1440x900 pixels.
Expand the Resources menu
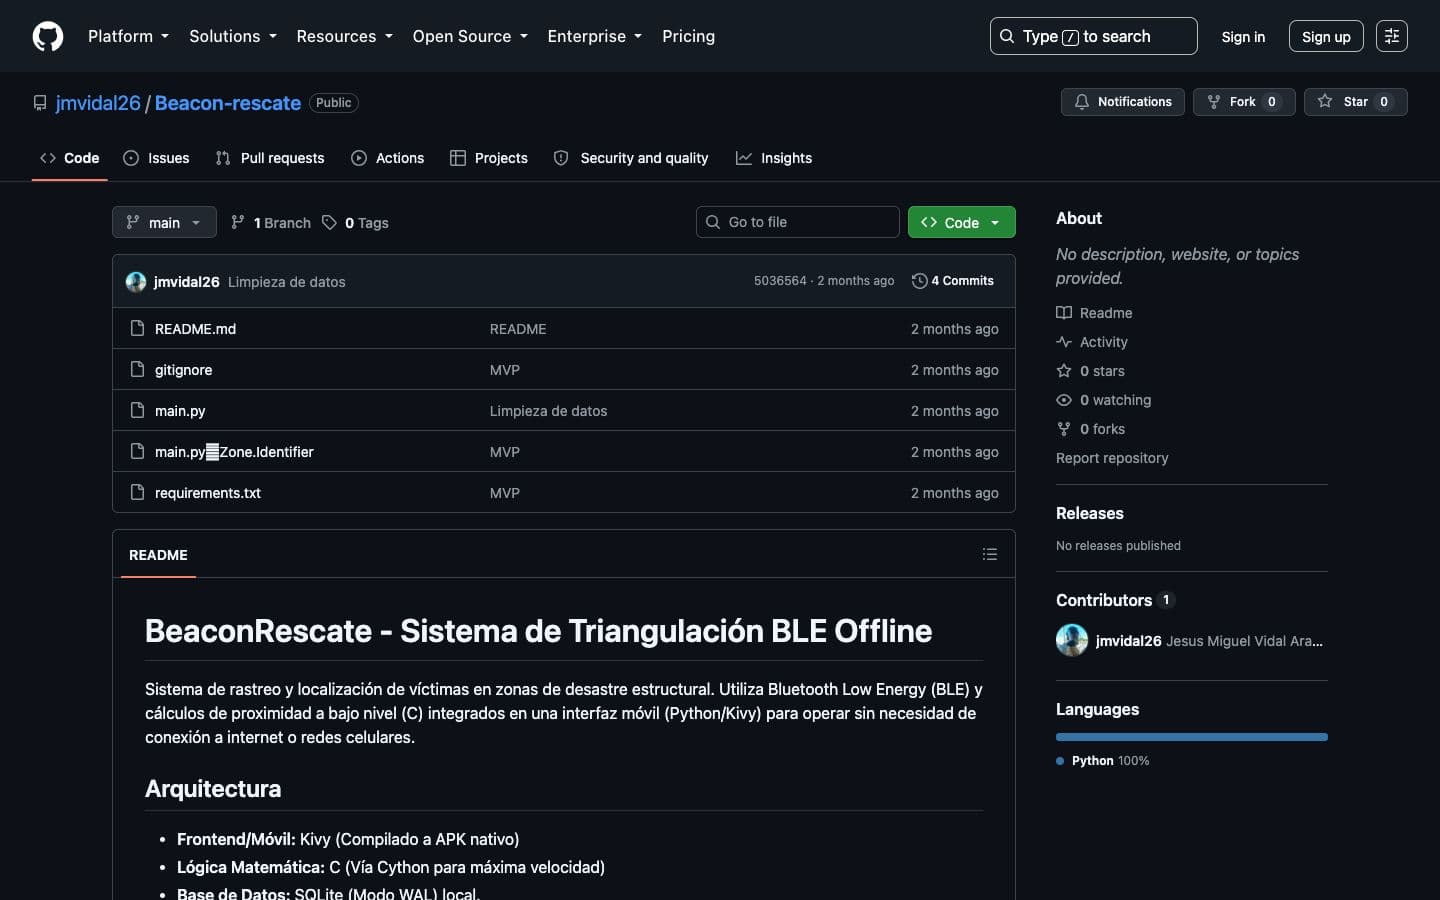click(344, 36)
